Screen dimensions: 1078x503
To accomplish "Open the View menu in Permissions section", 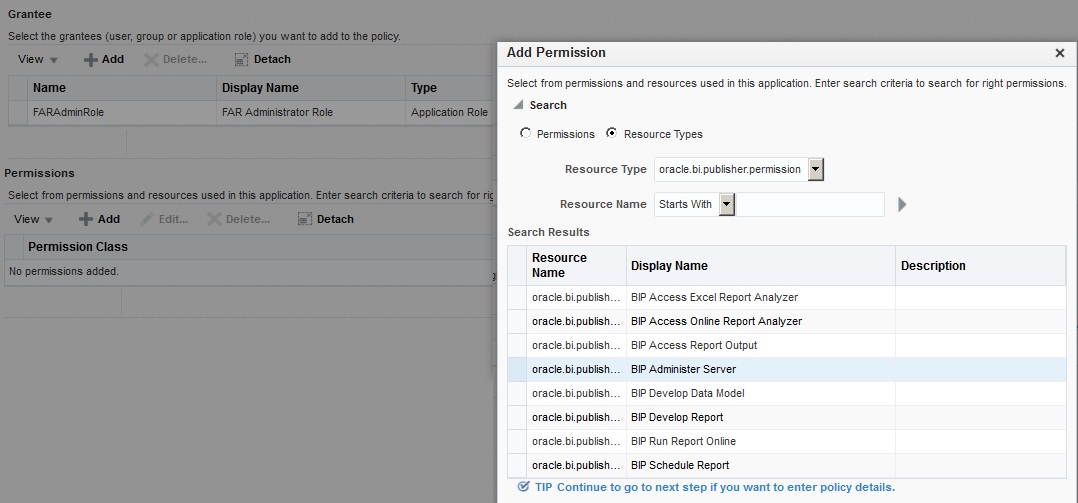I will pyautogui.click(x=34, y=220).
